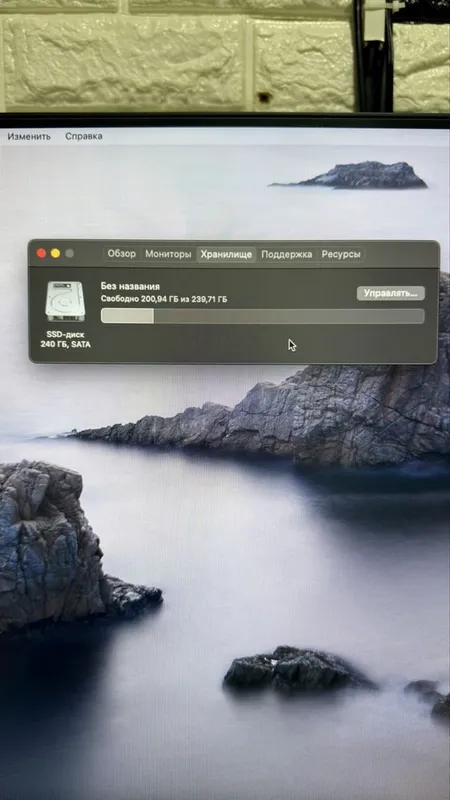Click the SSD disk drive icon
450x800 pixels.
pyautogui.click(x=65, y=301)
